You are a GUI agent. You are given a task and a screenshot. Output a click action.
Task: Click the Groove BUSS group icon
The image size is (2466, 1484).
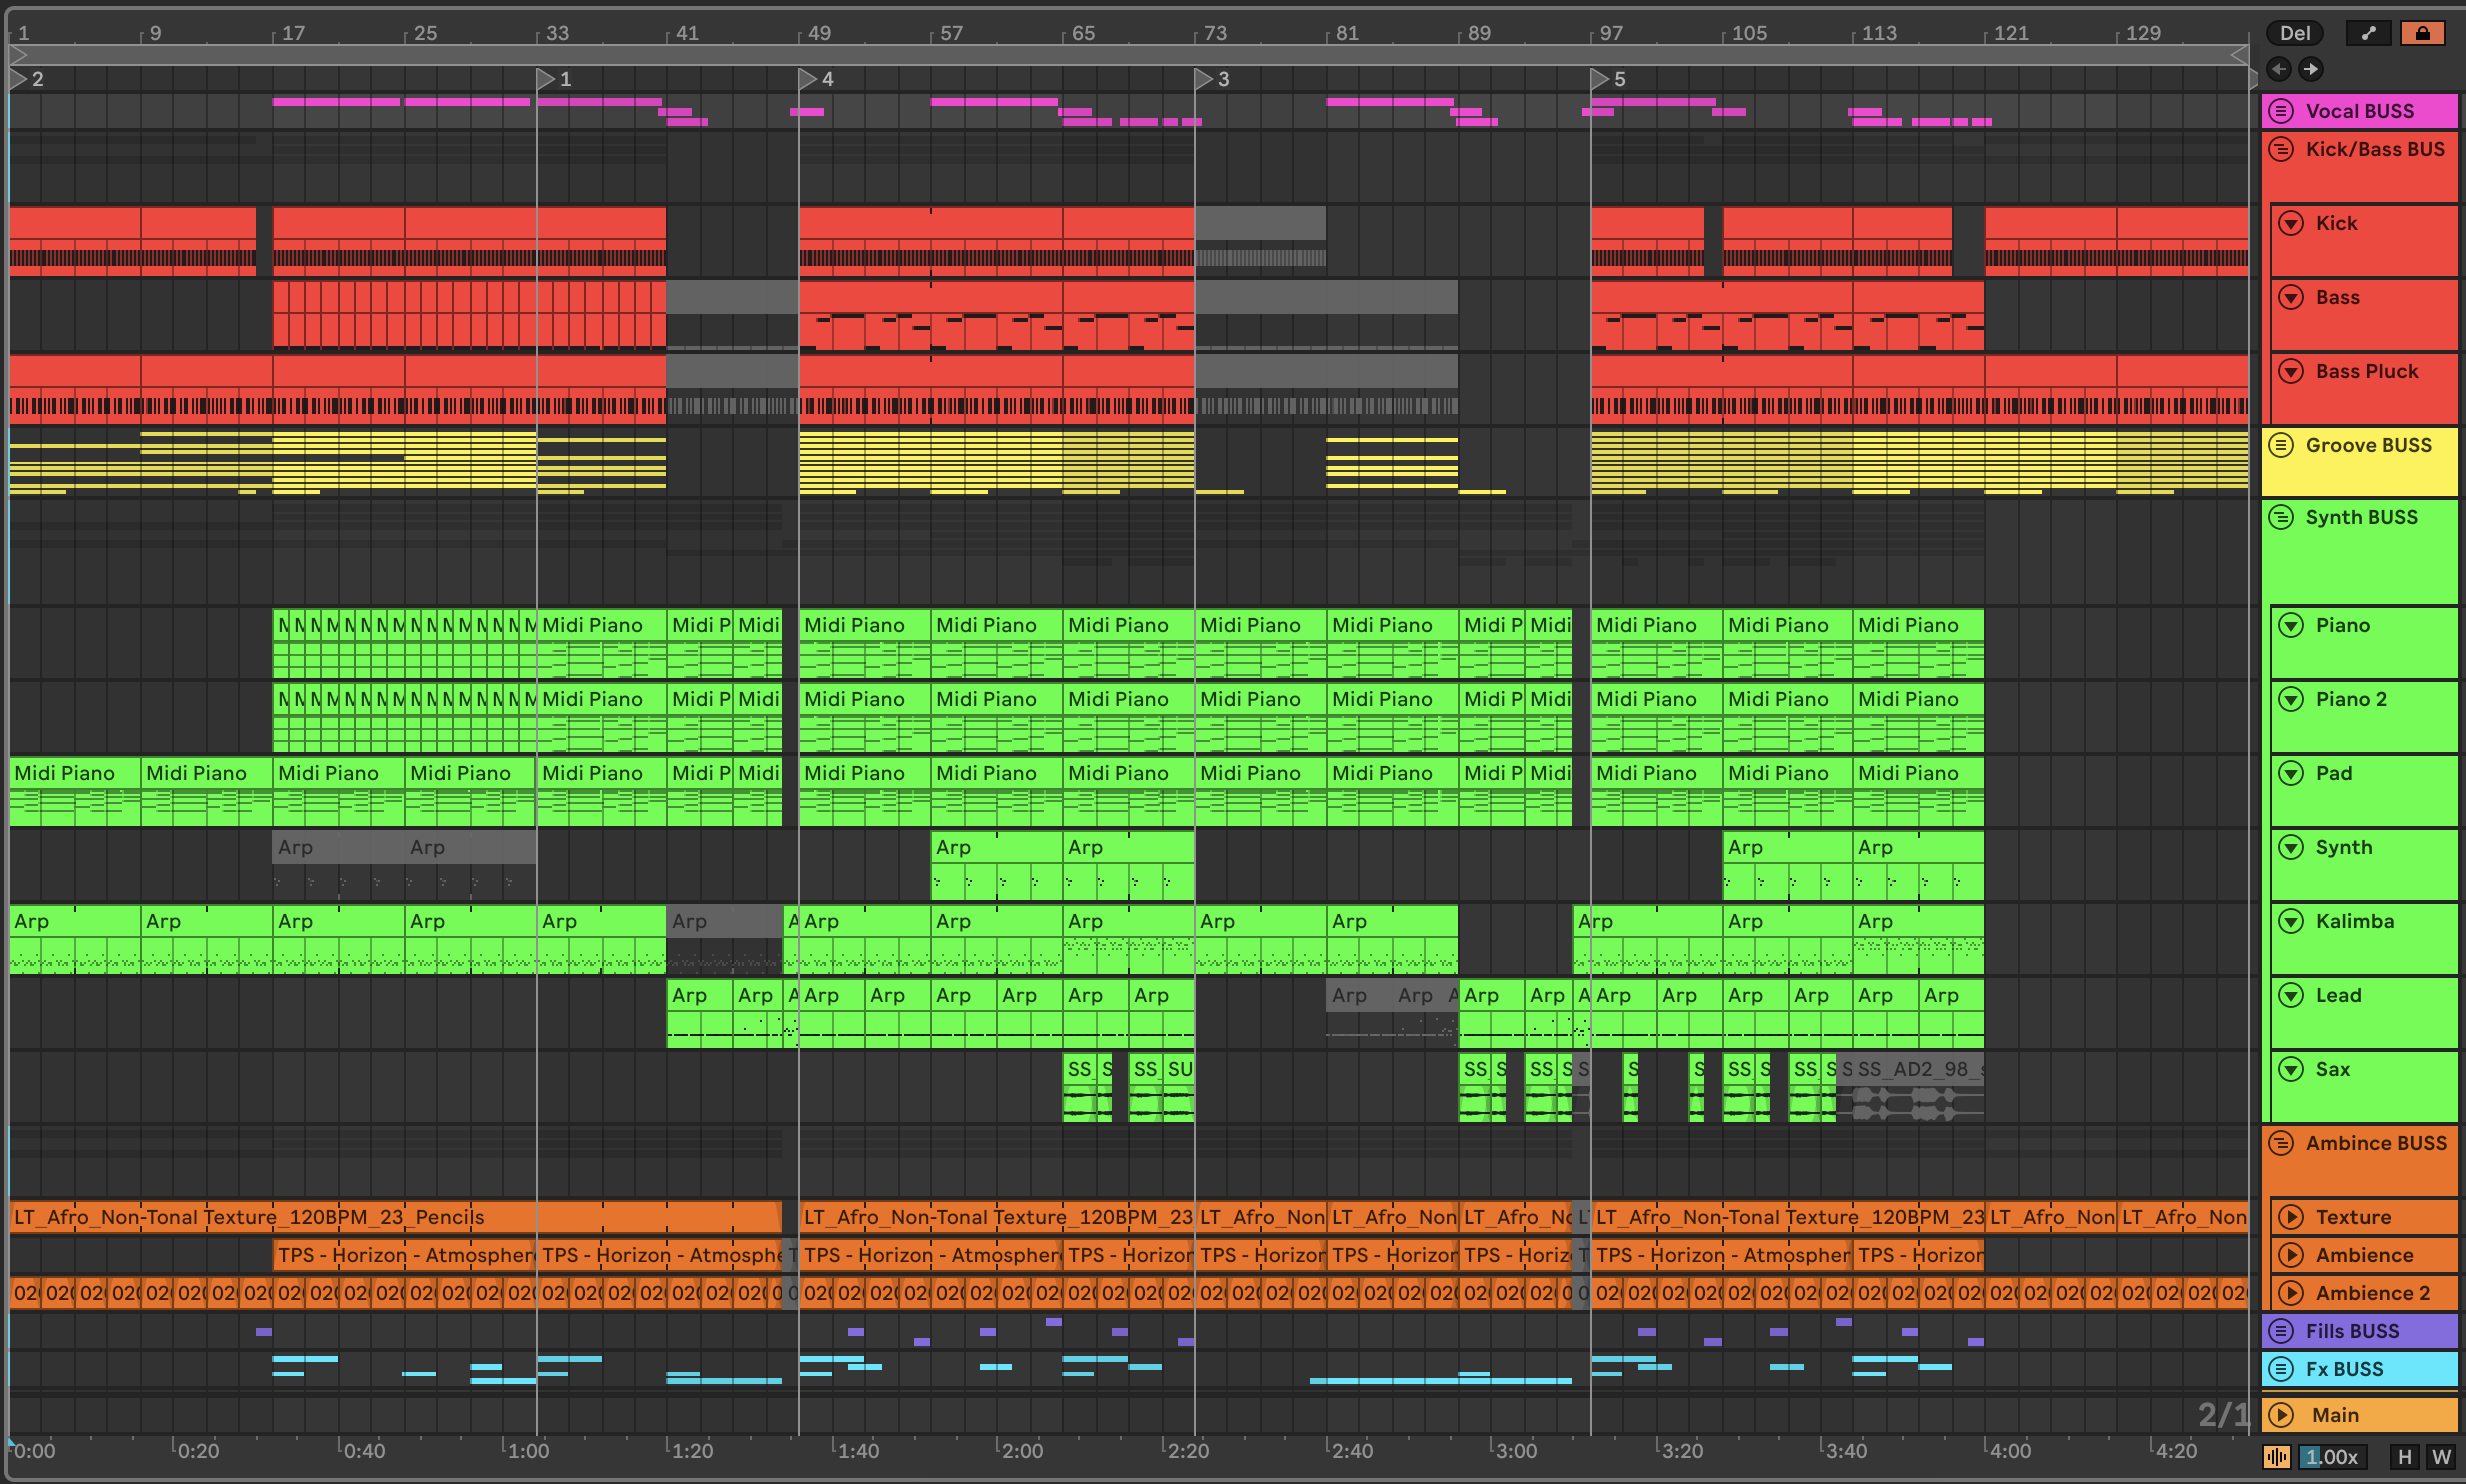click(2281, 445)
